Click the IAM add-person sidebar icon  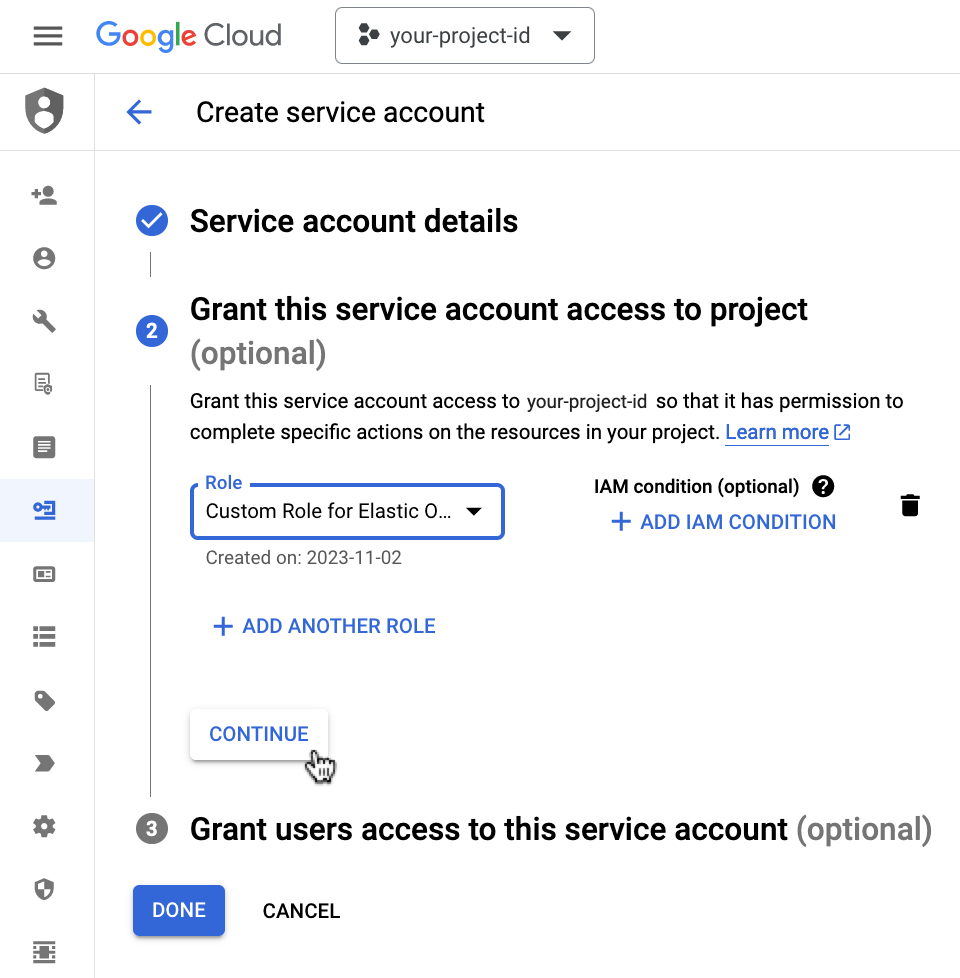pyautogui.click(x=44, y=196)
